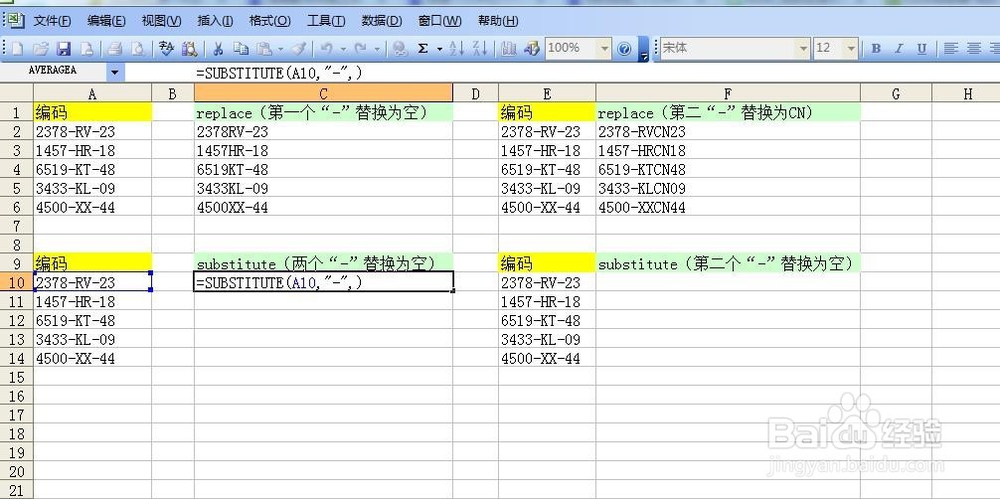Open the Chart Wizard

[x=508, y=48]
